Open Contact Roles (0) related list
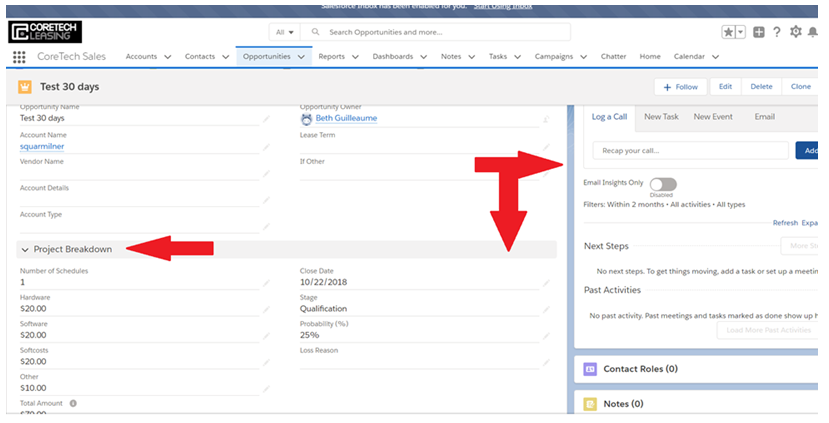The width and height of the screenshot is (829, 423). (640, 369)
